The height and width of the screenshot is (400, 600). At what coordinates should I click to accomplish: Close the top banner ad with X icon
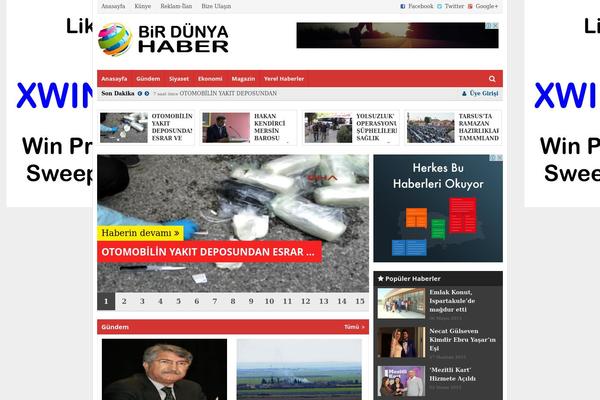pyautogui.click(x=495, y=25)
